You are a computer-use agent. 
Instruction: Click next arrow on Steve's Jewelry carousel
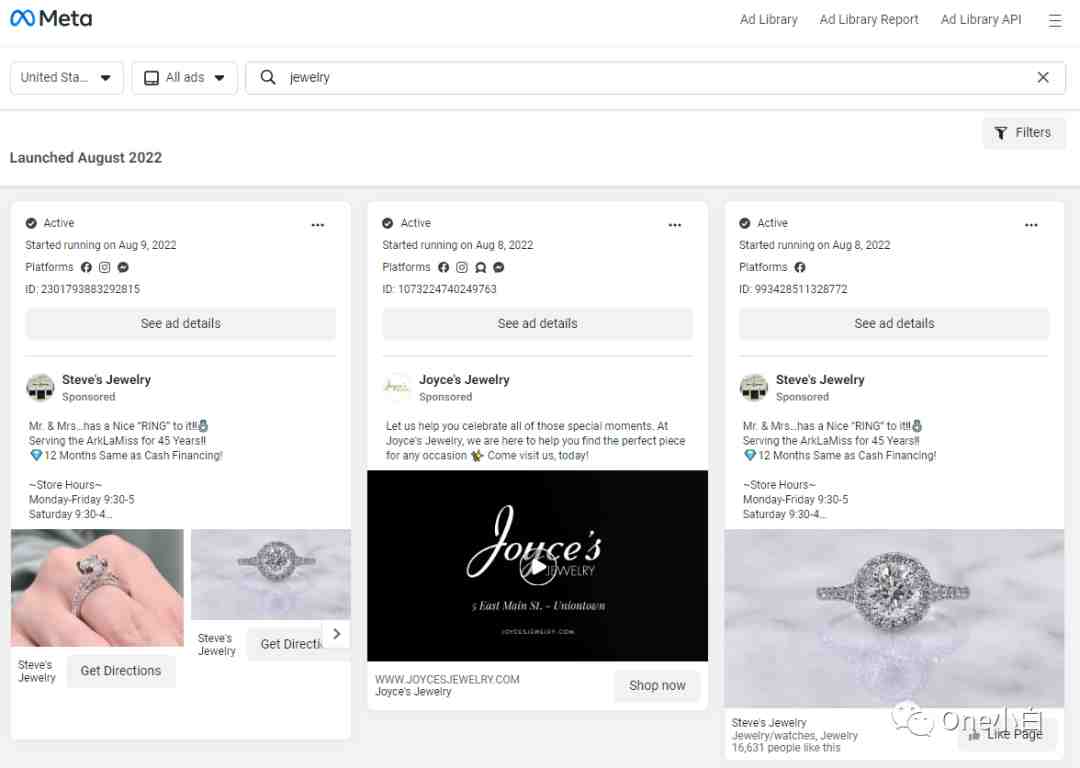tap(337, 634)
